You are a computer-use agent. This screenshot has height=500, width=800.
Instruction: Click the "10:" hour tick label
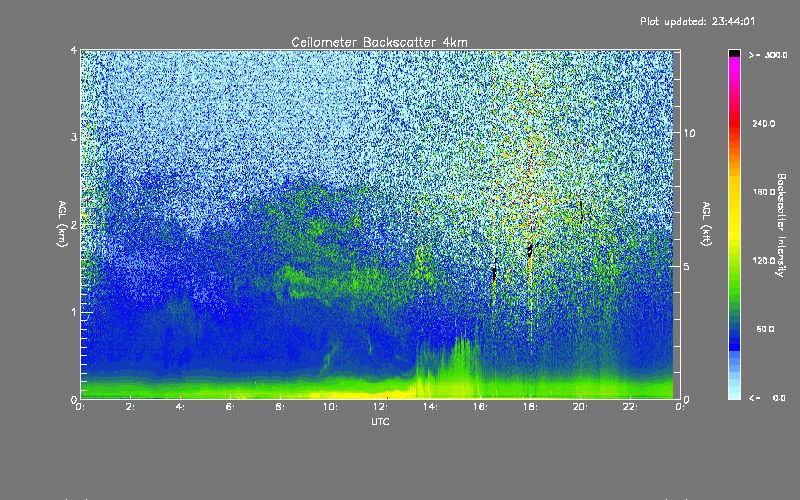coord(330,407)
